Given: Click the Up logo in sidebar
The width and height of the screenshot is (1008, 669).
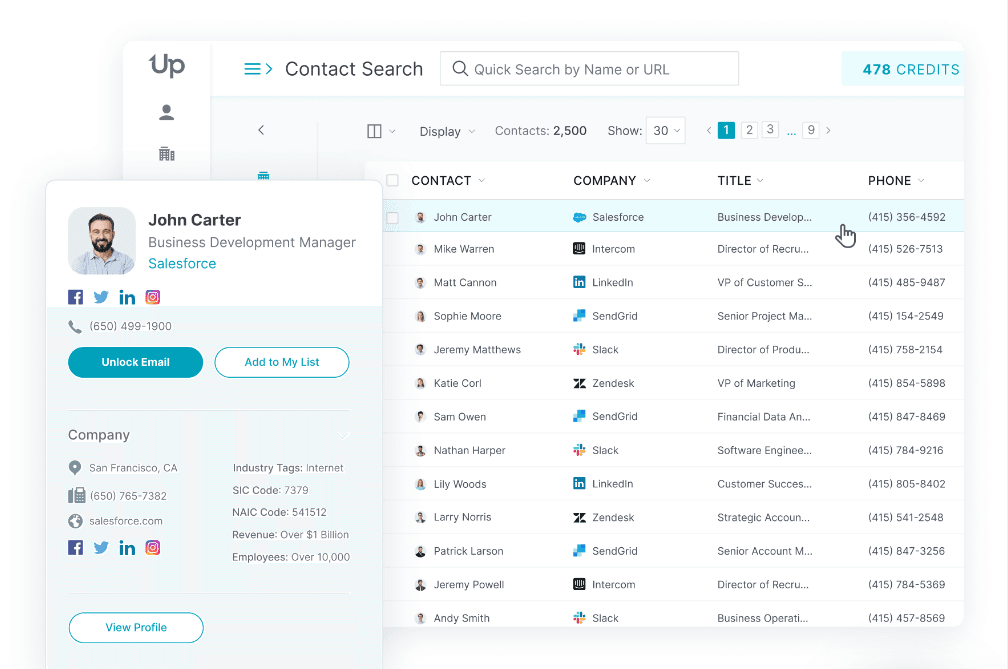Looking at the screenshot, I should pos(167,66).
